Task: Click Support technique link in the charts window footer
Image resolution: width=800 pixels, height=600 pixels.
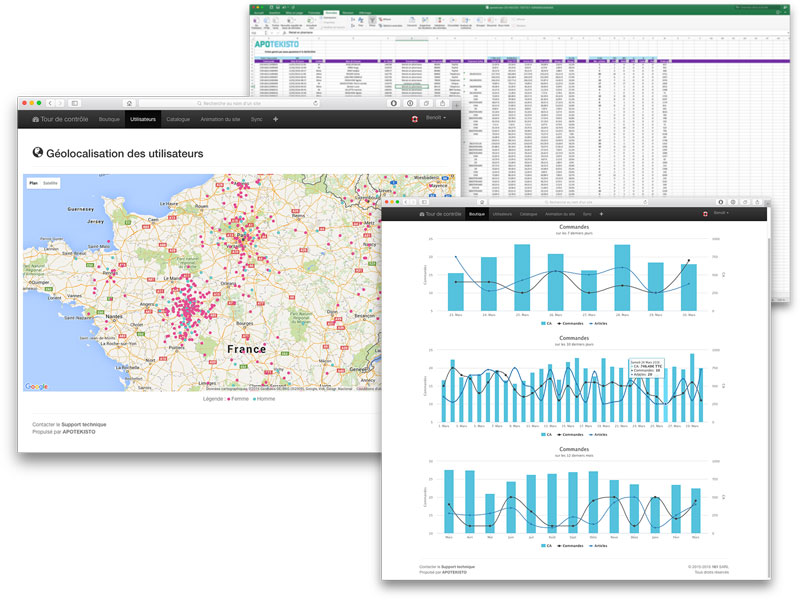Action: pos(458,567)
